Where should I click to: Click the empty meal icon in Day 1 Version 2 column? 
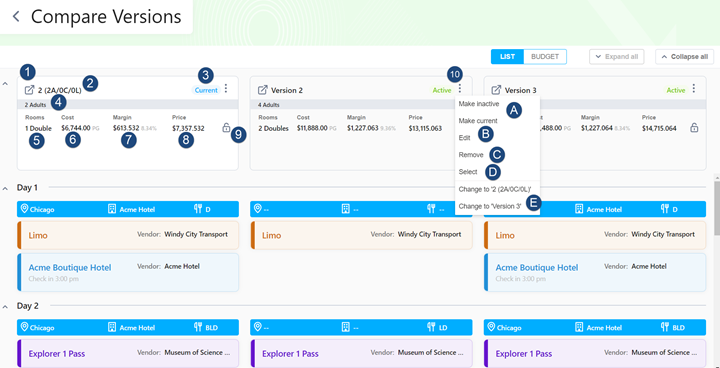coord(431,209)
